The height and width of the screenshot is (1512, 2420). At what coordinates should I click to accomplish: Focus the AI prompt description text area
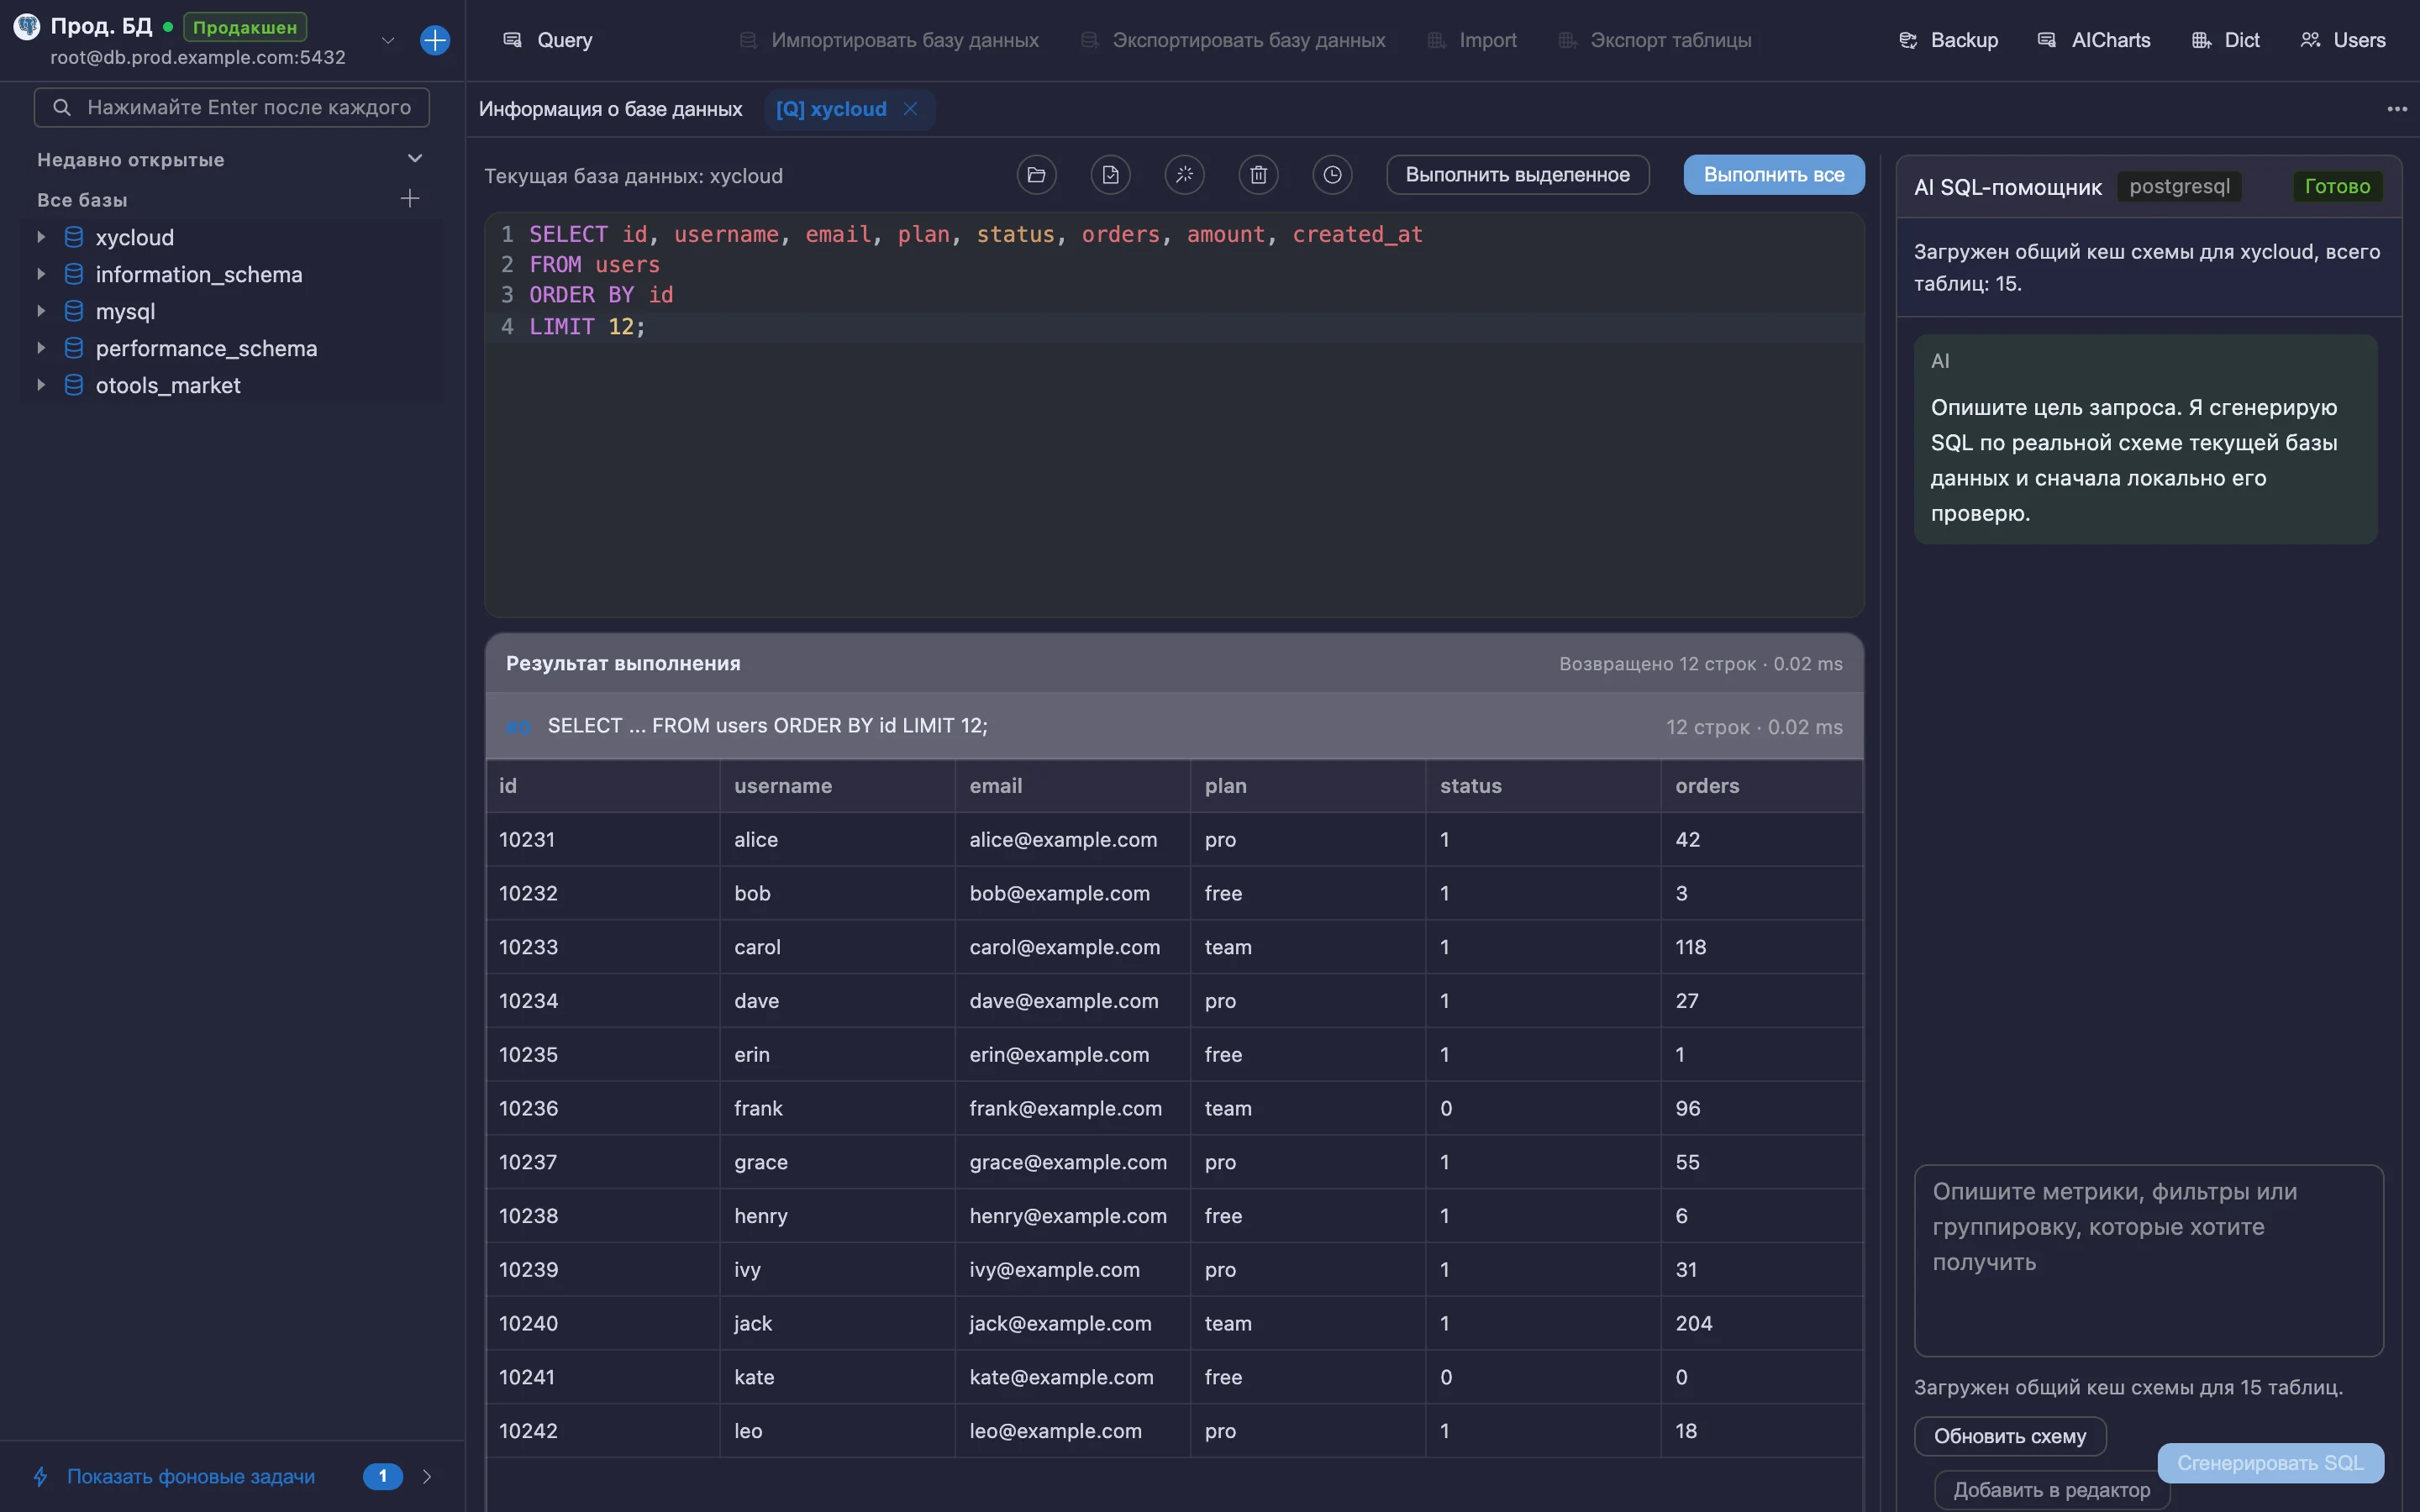2148,1260
